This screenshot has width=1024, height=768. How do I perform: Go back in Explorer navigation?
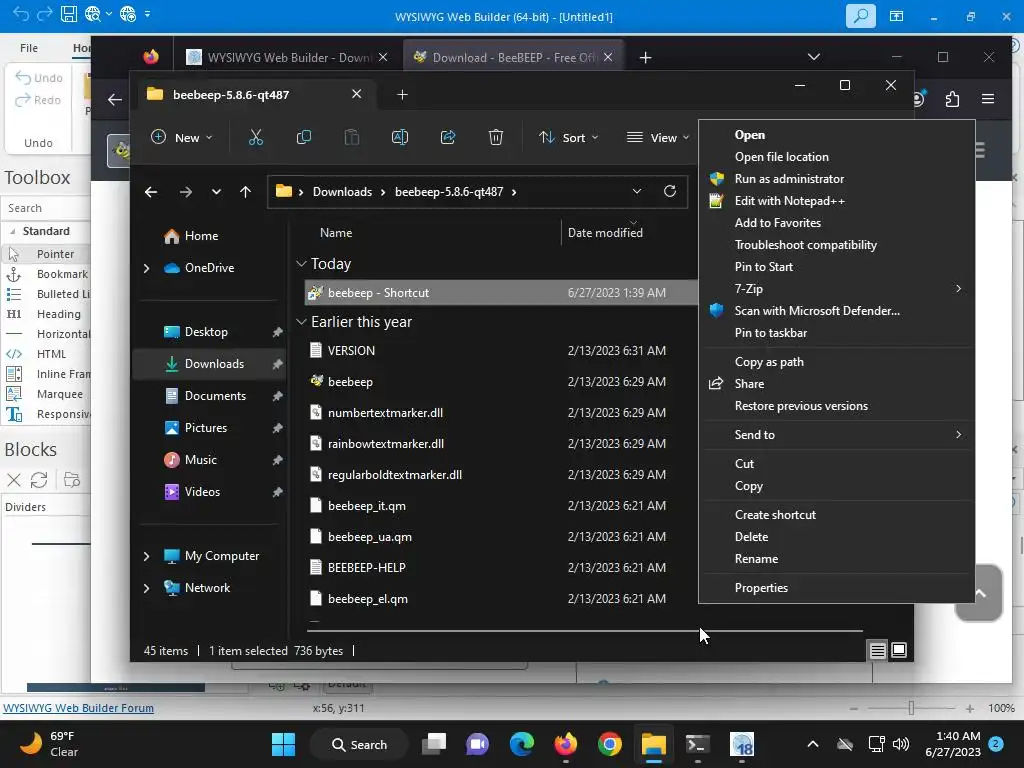151,192
